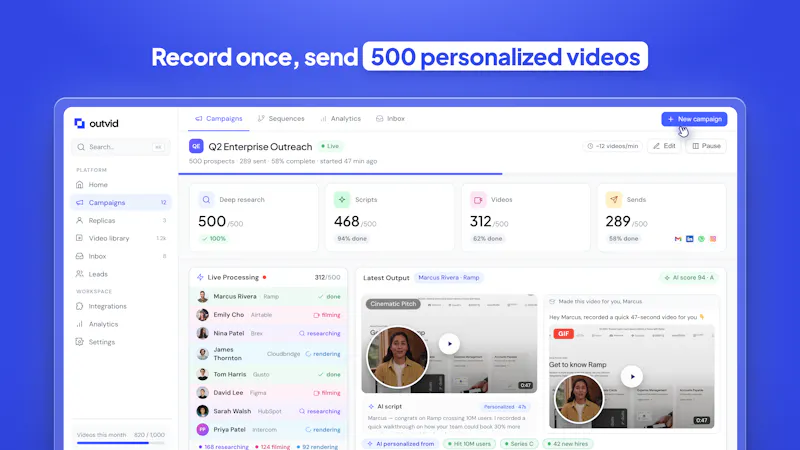Click the Videos camera icon
Viewport: 800px width, 450px height.
pos(478,199)
